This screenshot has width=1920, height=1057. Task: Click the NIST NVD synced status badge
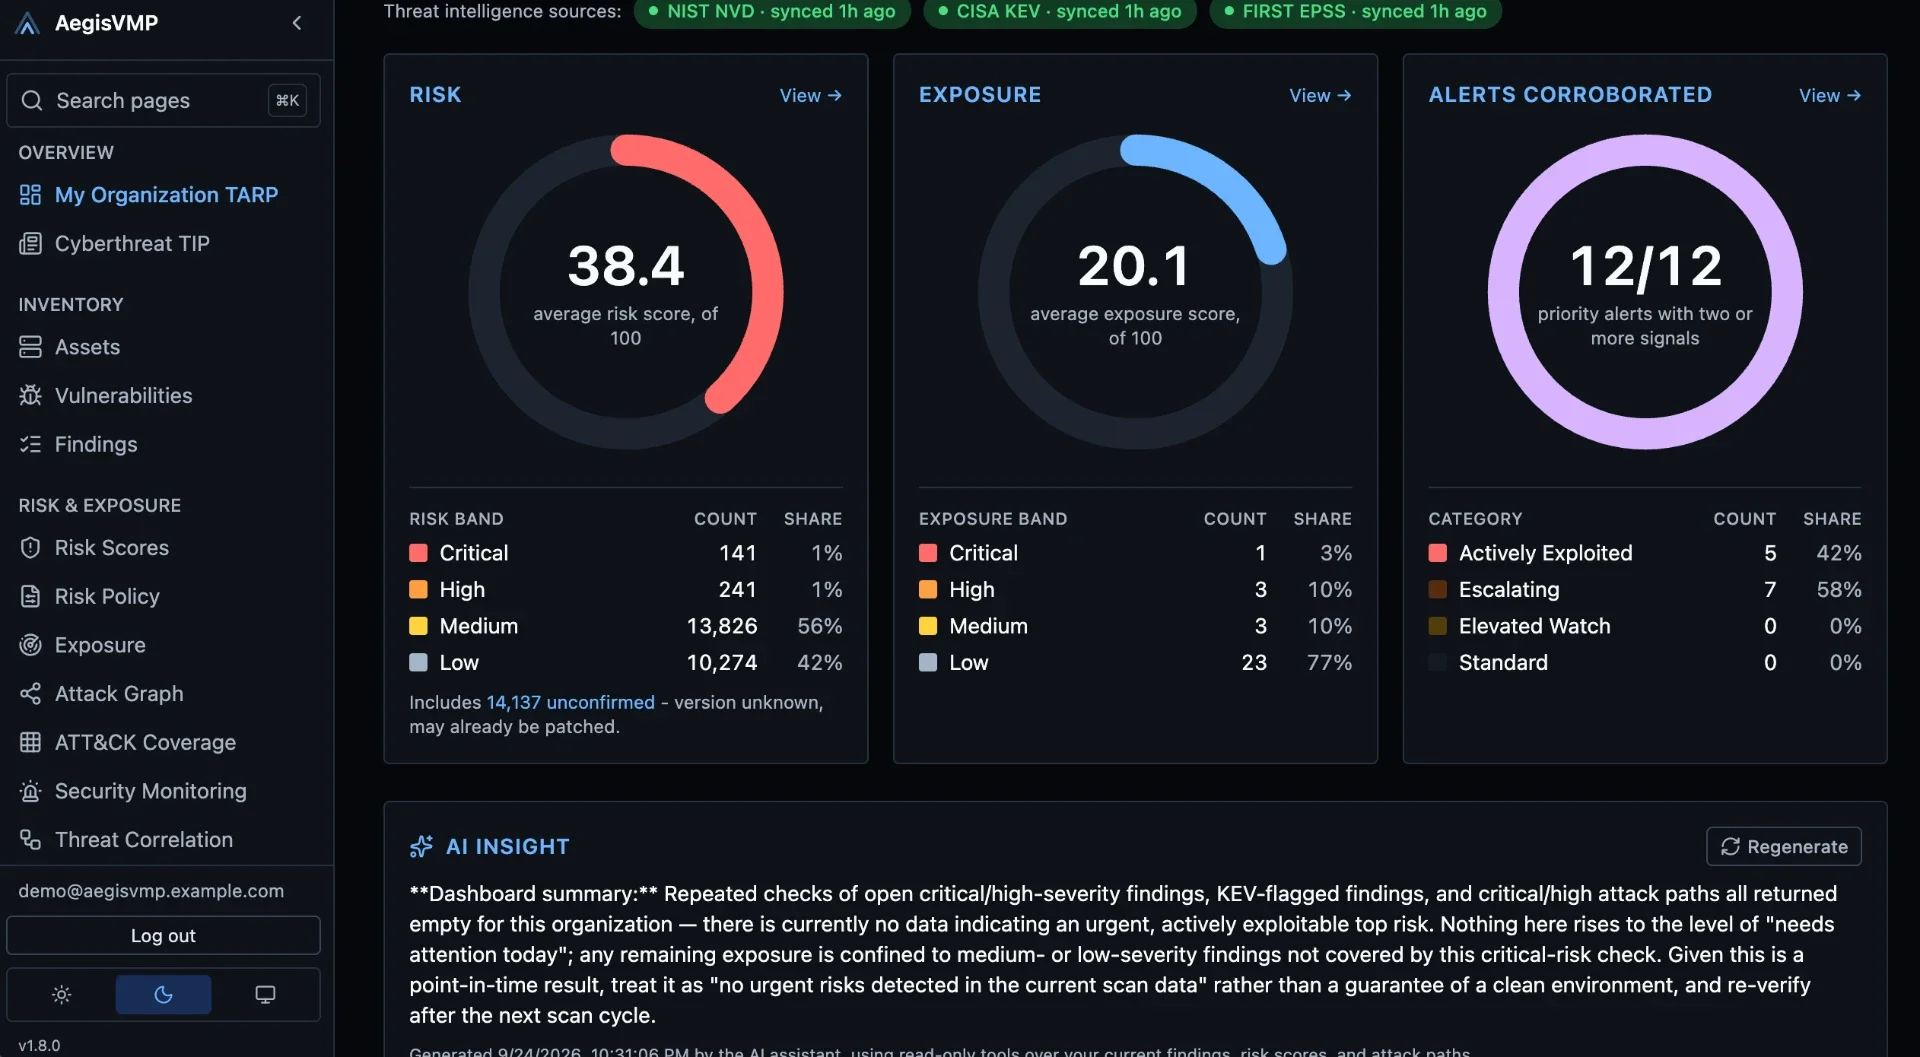pyautogui.click(x=772, y=12)
